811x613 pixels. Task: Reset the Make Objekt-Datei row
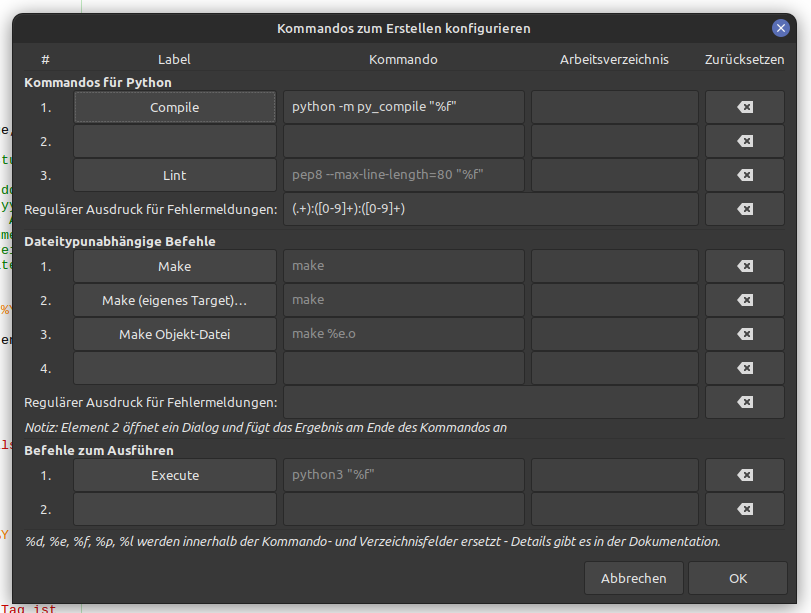(744, 334)
